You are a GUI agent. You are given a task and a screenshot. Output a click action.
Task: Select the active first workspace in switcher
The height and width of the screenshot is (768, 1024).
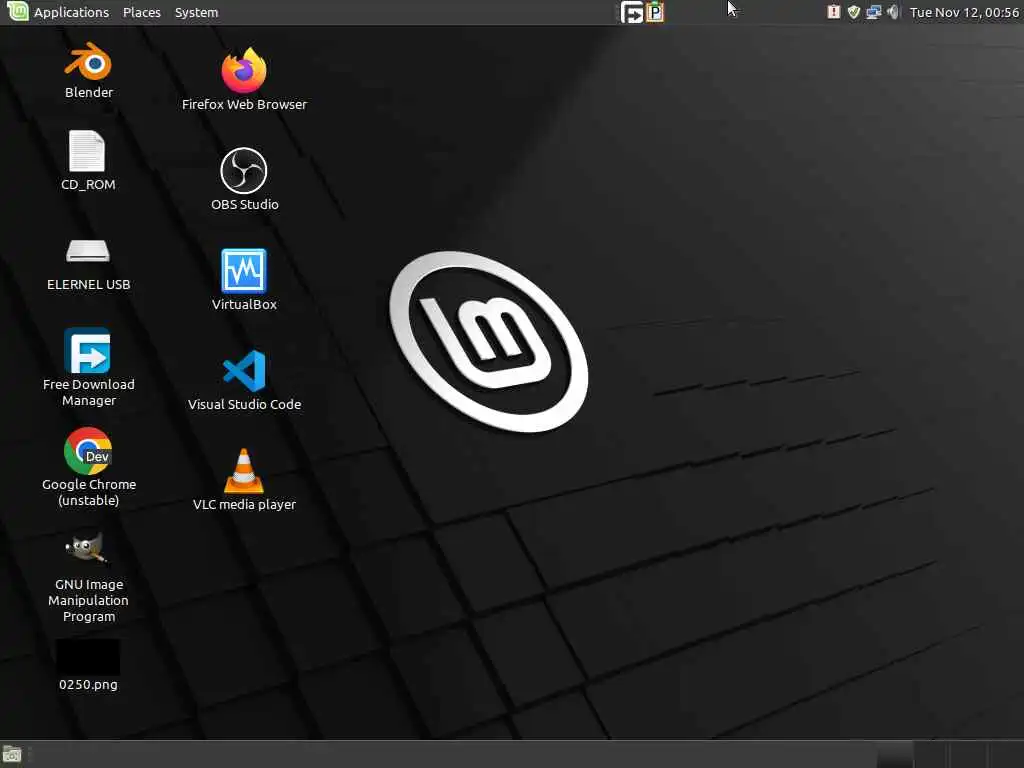[x=894, y=754]
